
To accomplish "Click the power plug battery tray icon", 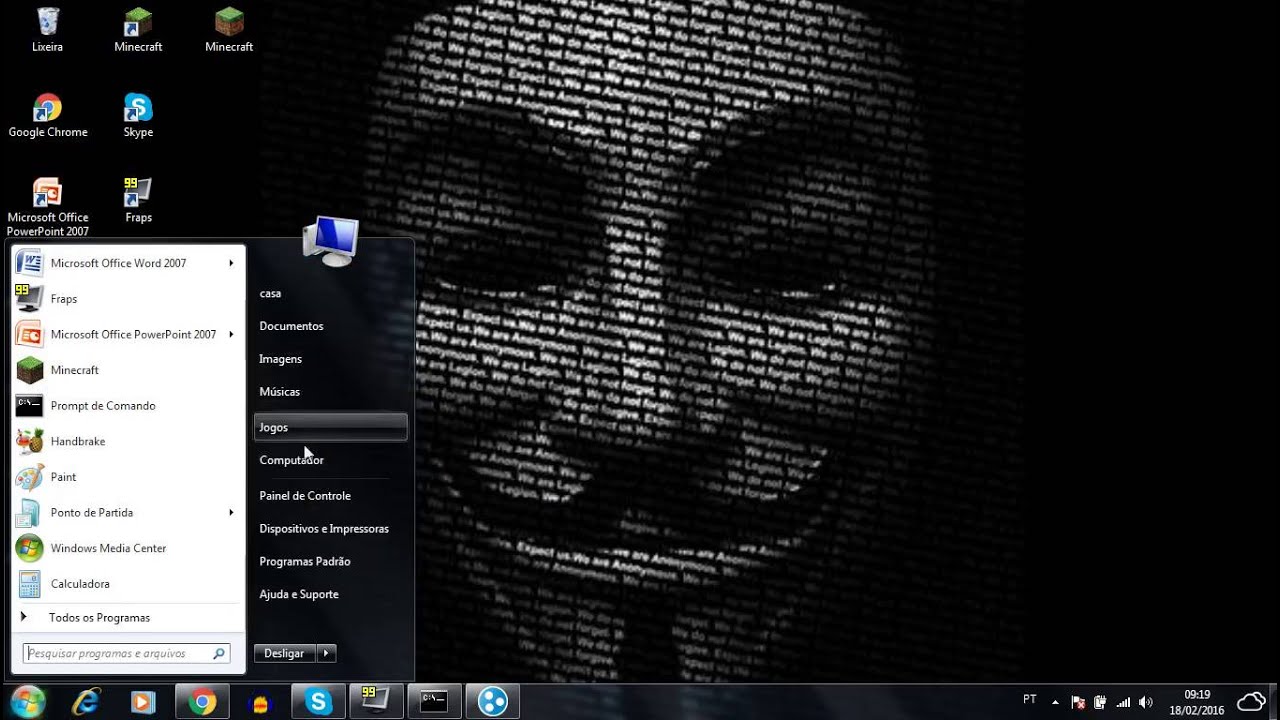I will pos(1100,702).
